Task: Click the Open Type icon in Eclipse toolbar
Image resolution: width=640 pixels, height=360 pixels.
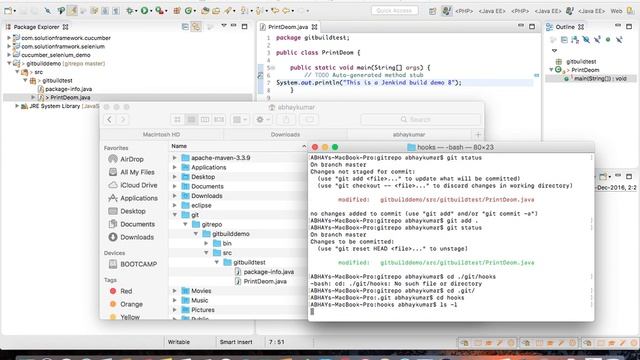Action: coord(205,11)
